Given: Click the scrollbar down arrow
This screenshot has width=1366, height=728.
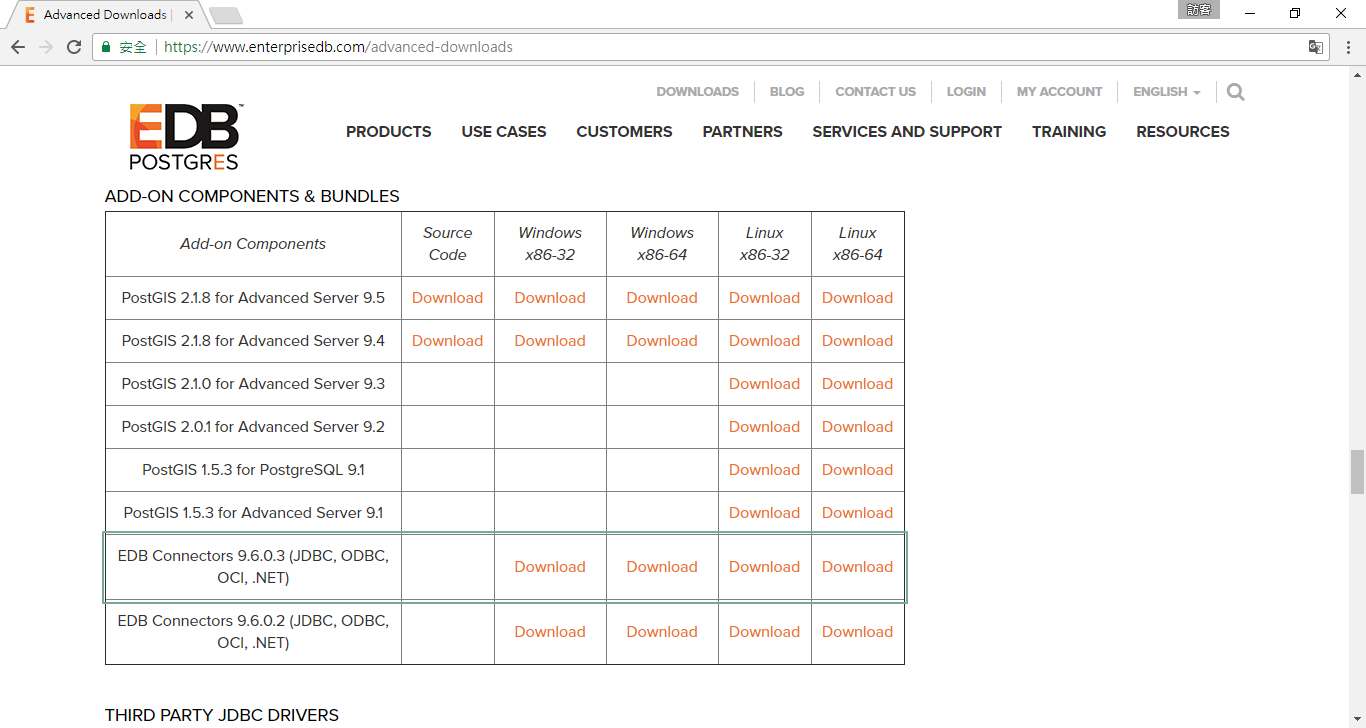Looking at the screenshot, I should [1357, 719].
